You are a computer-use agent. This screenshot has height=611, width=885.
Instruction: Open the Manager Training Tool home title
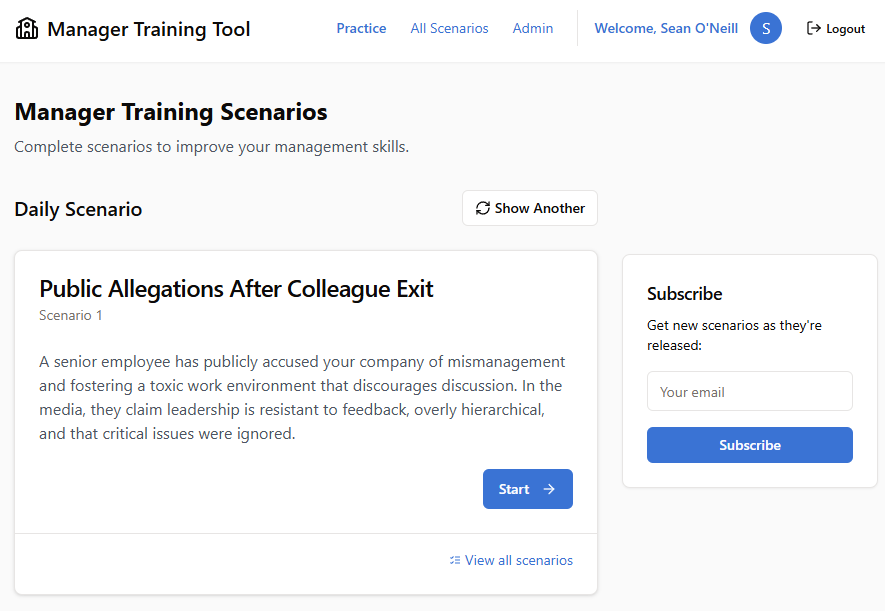pyautogui.click(x=148, y=29)
